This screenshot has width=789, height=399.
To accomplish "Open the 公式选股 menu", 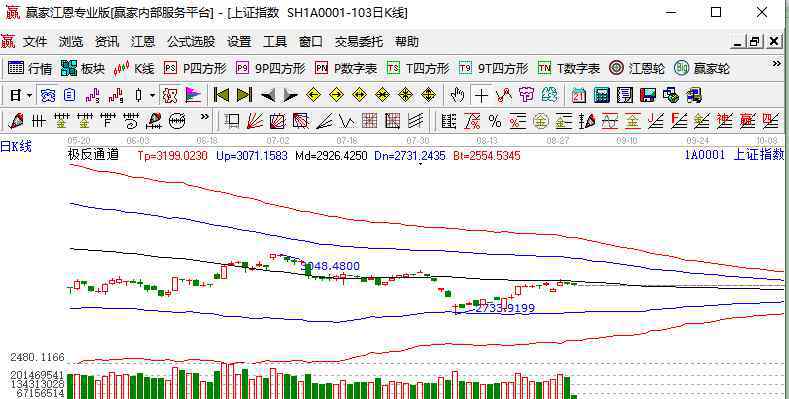I will (x=191, y=42).
